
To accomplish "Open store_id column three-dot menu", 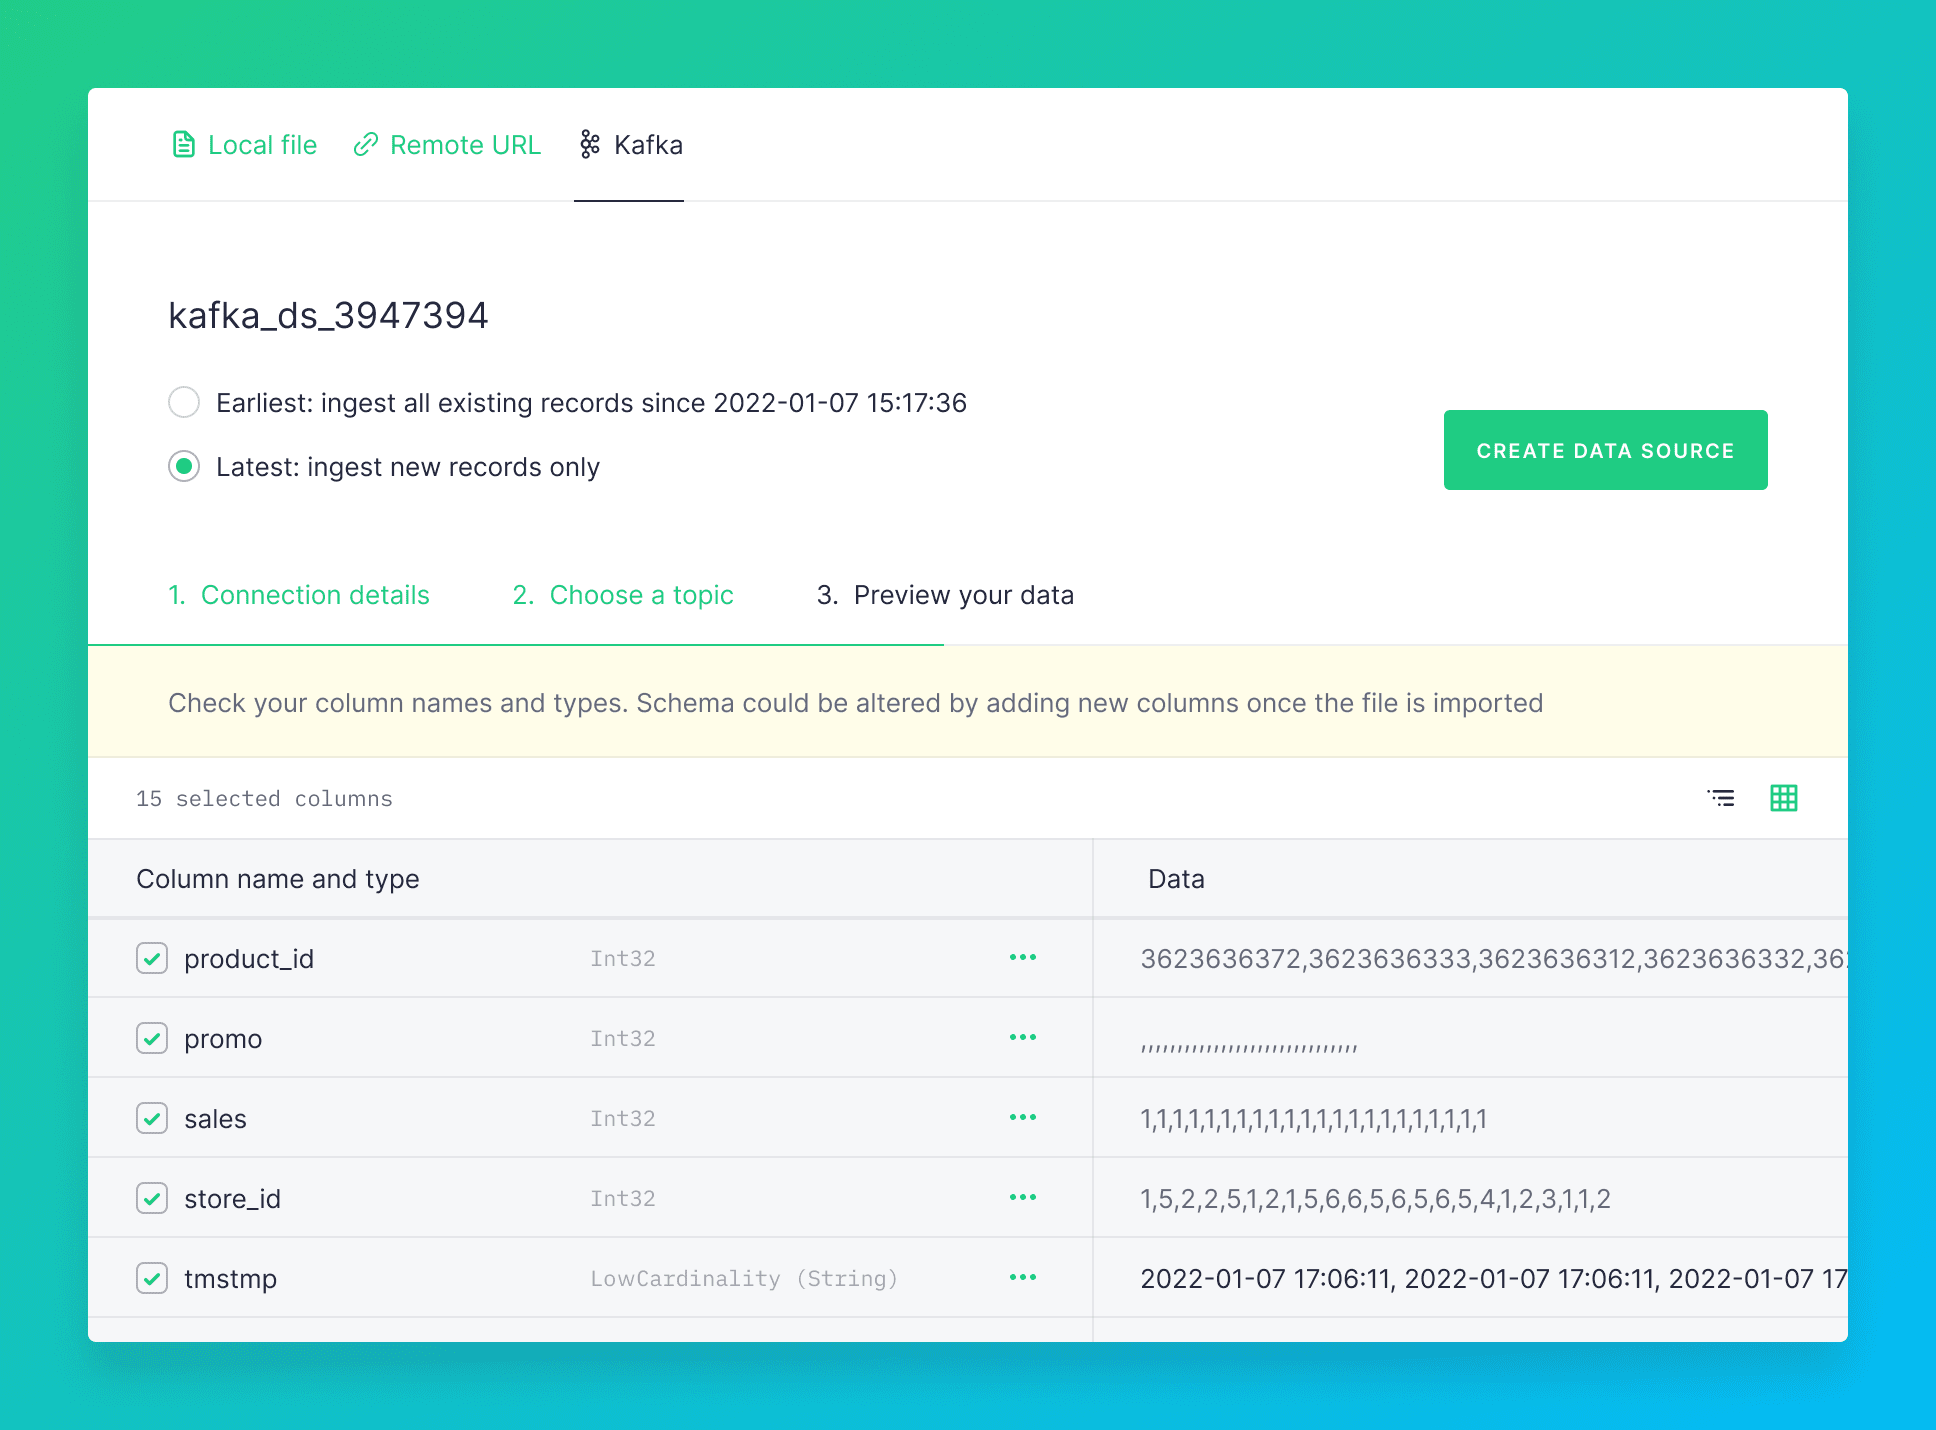I will click(1022, 1198).
